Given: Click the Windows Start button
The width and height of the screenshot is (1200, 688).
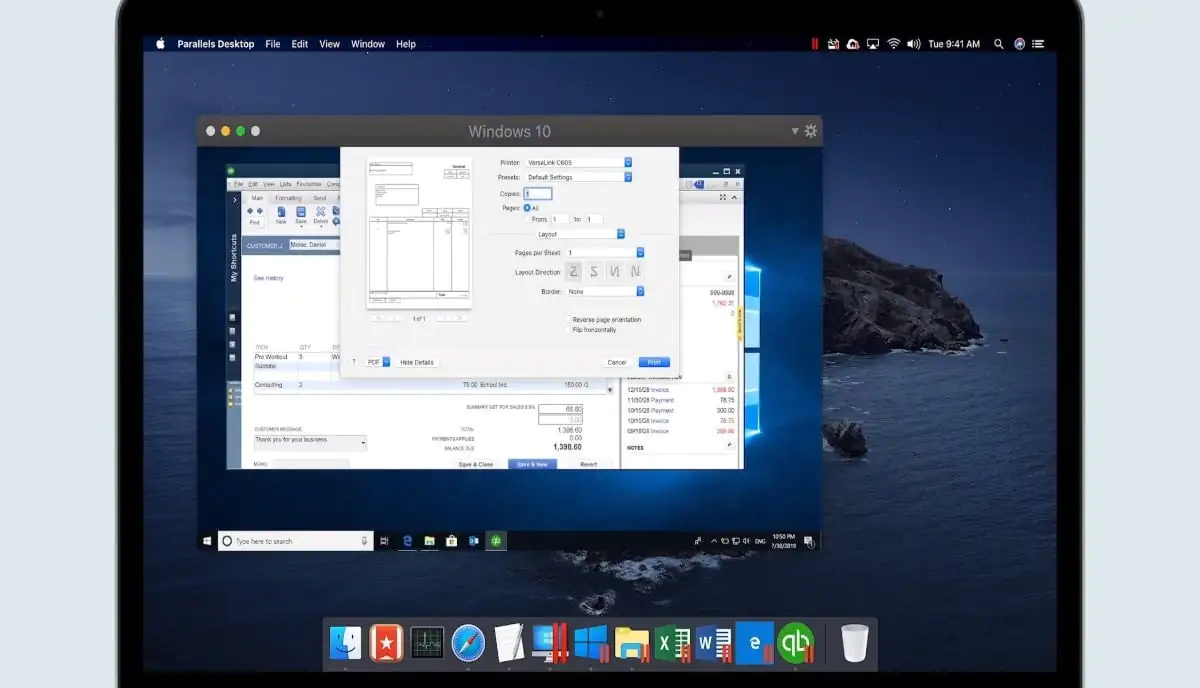Looking at the screenshot, I should point(207,541).
